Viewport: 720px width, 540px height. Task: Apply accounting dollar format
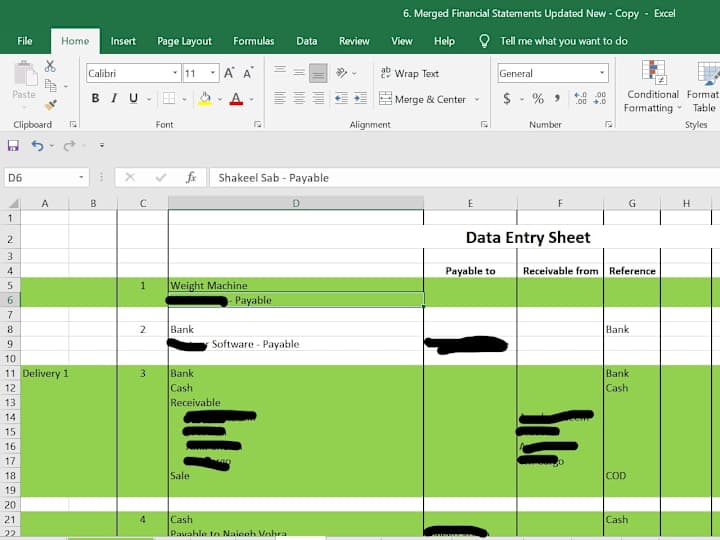coord(507,98)
